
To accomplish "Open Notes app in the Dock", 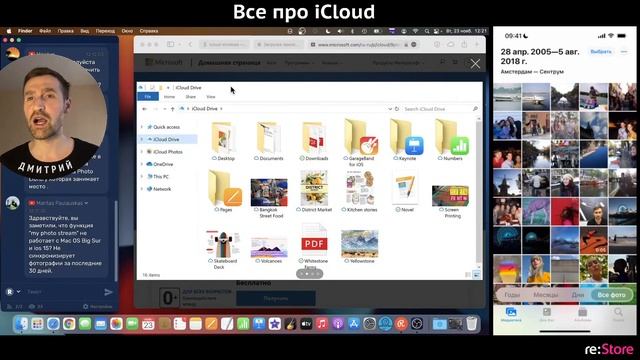I will (196, 324).
